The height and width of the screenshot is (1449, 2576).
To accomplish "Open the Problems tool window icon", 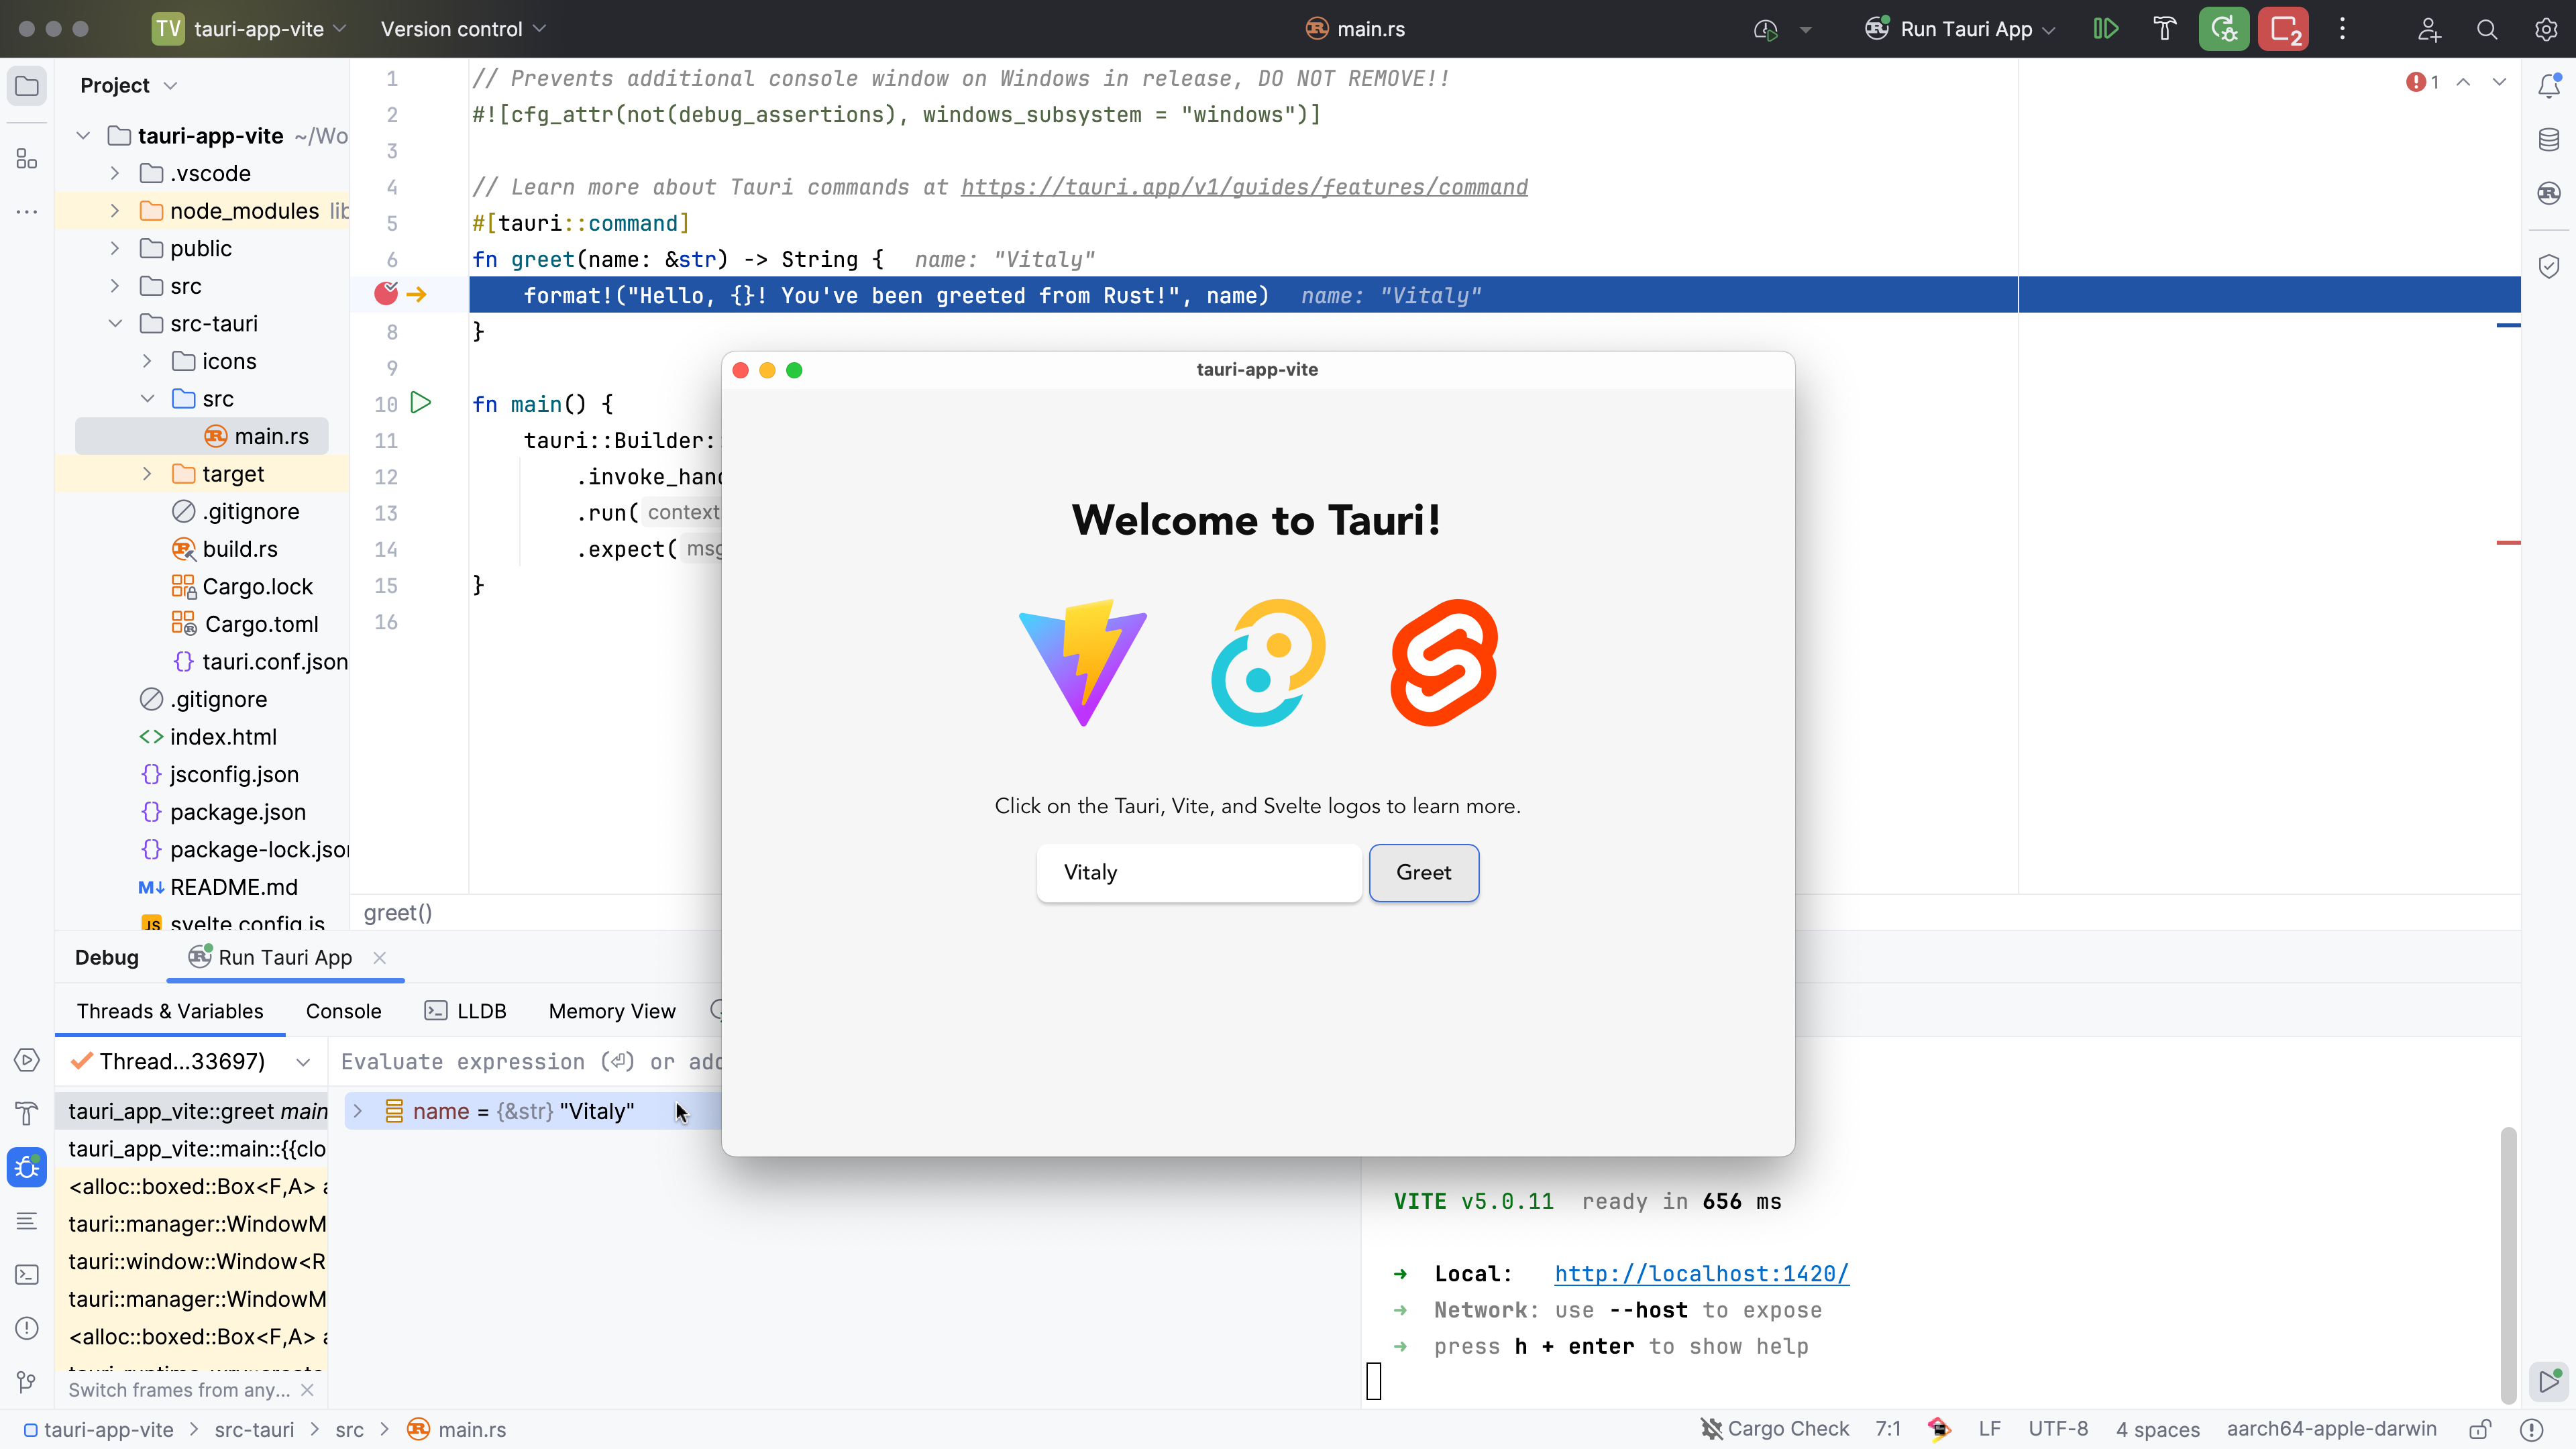I will click(x=26, y=1328).
